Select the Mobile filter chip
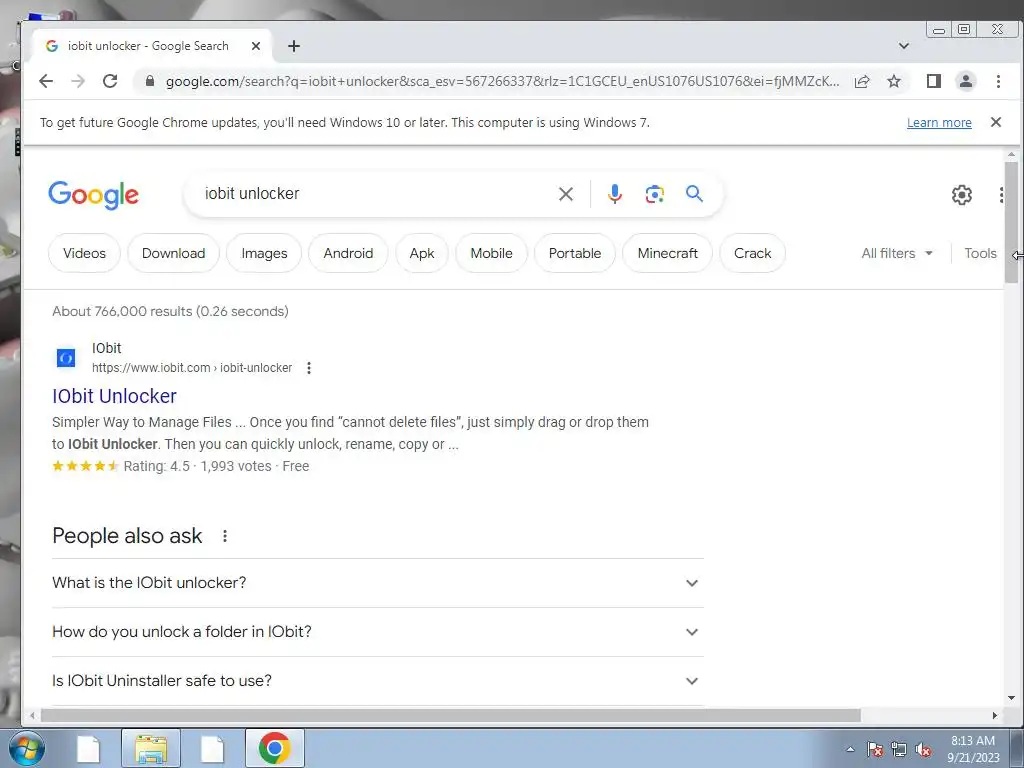This screenshot has height=768, width=1024. click(x=491, y=253)
